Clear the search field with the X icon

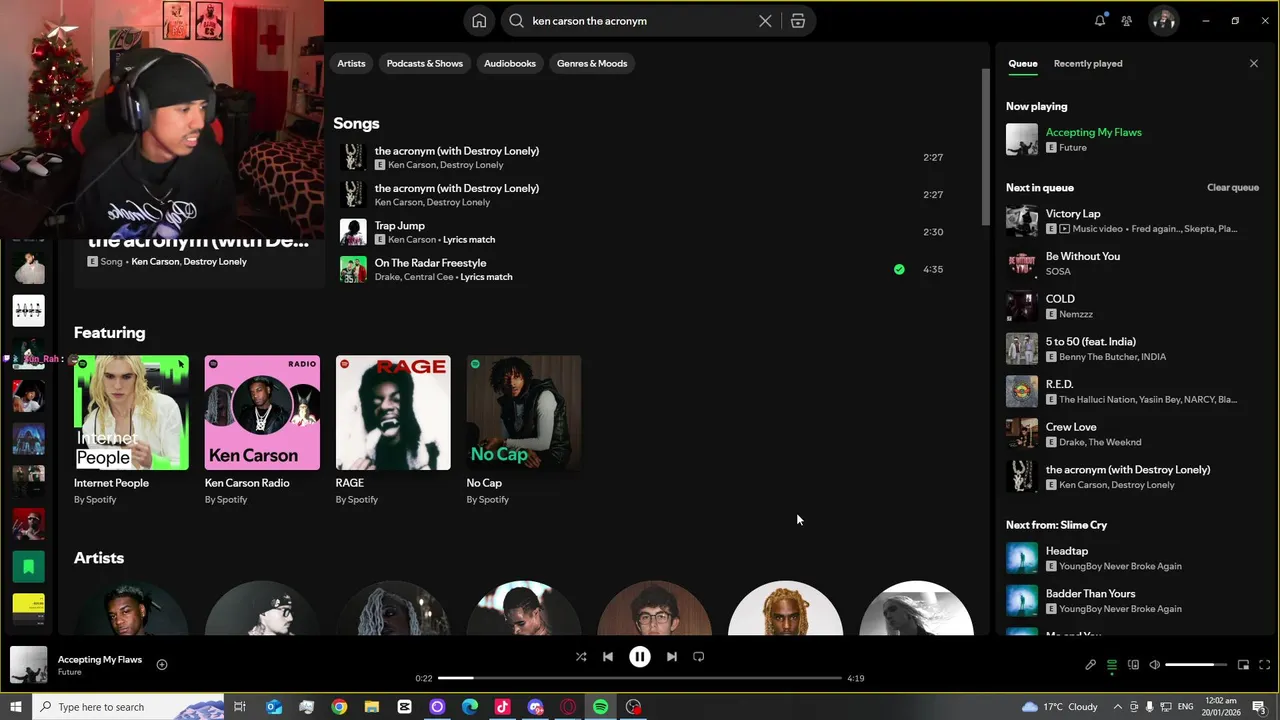click(x=765, y=21)
